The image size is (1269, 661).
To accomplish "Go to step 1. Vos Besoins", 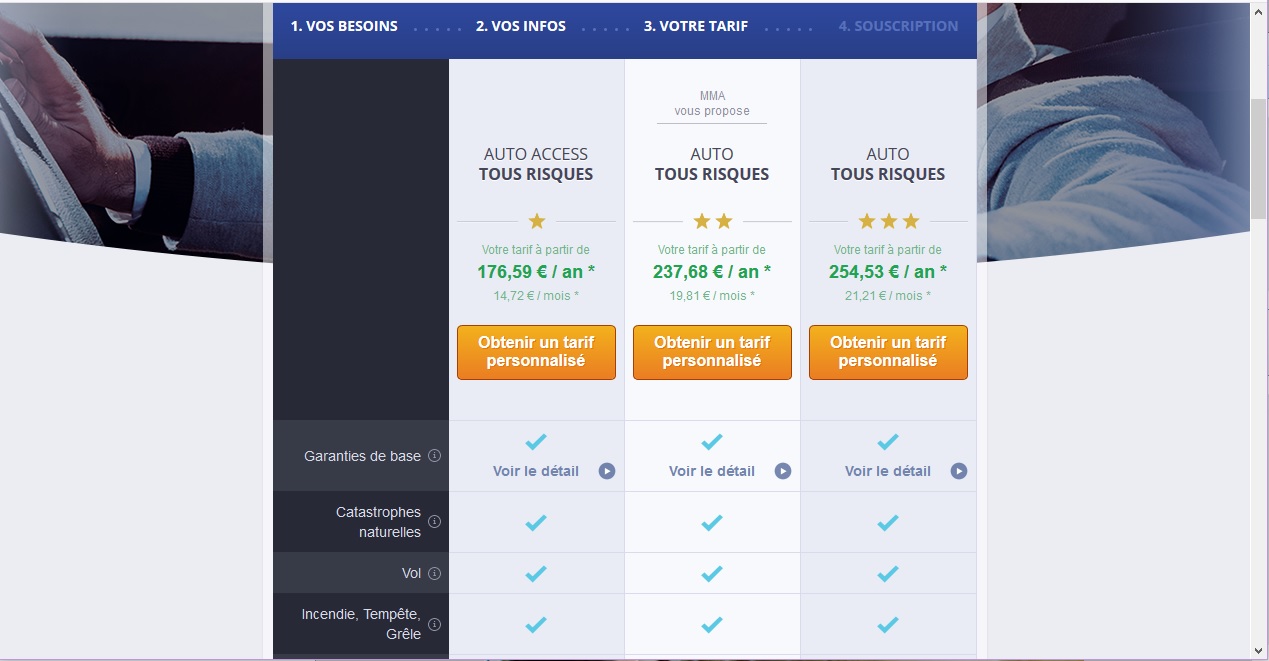I will (344, 26).
